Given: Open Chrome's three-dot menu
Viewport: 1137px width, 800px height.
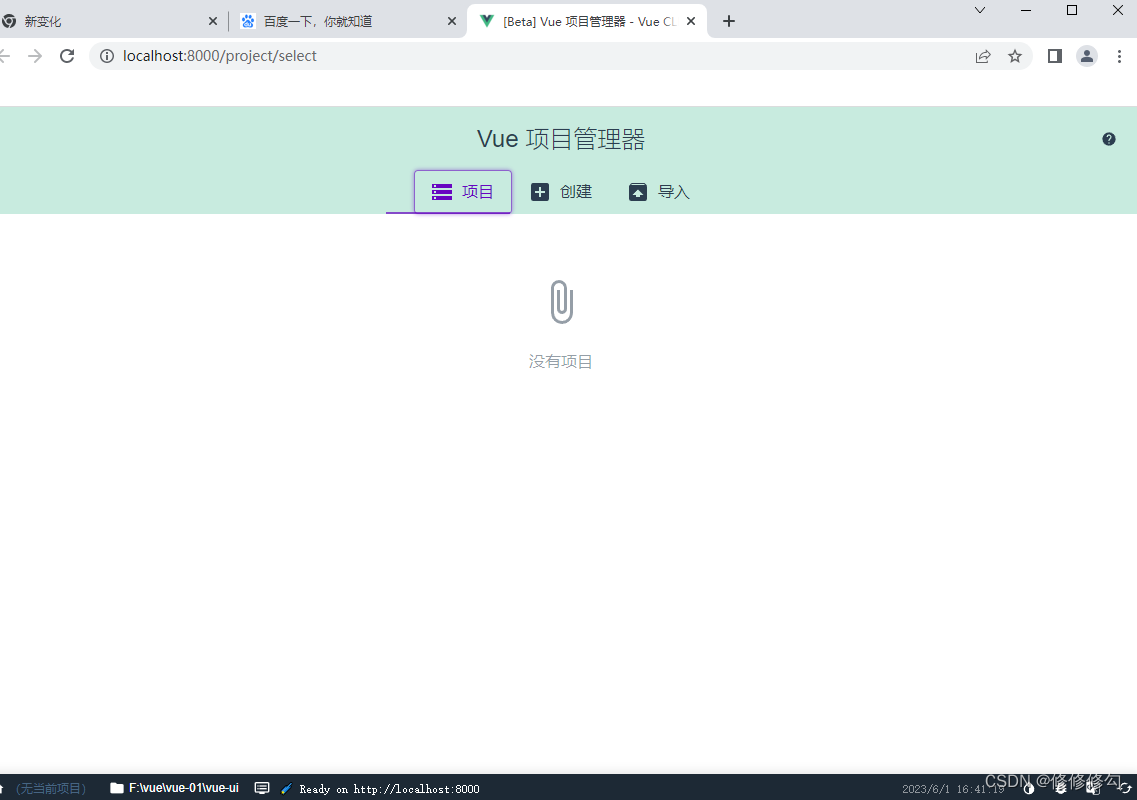Looking at the screenshot, I should (1119, 56).
